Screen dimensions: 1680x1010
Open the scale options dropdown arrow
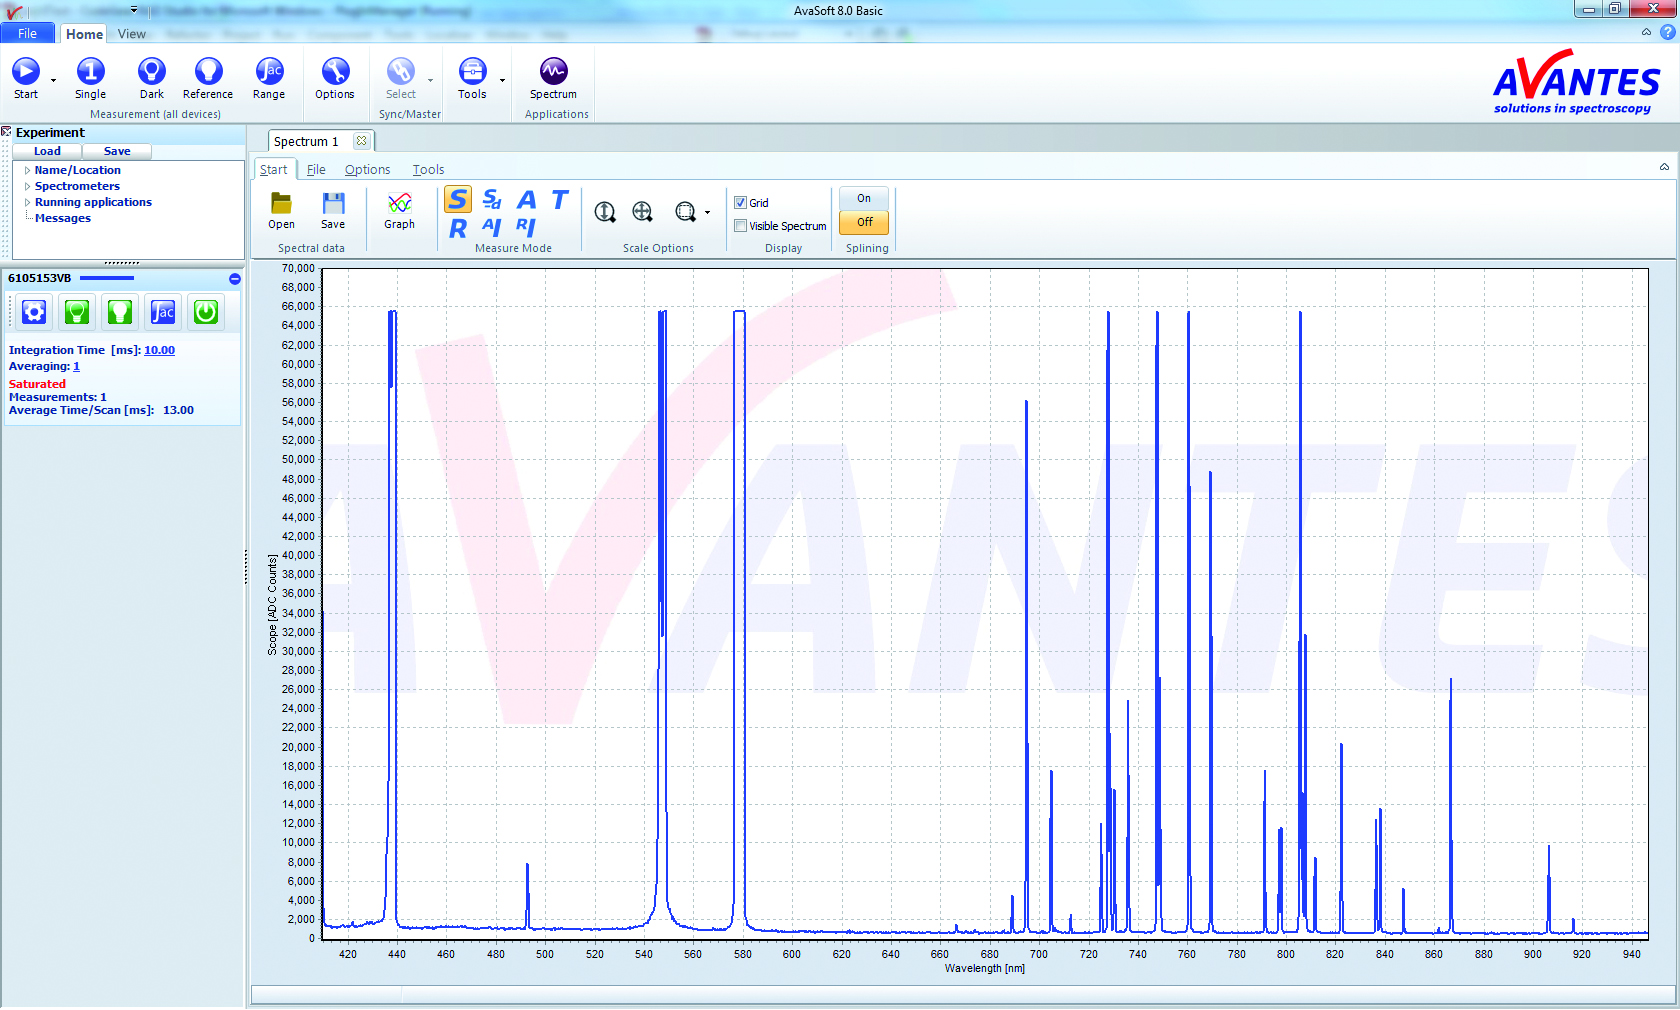click(707, 212)
